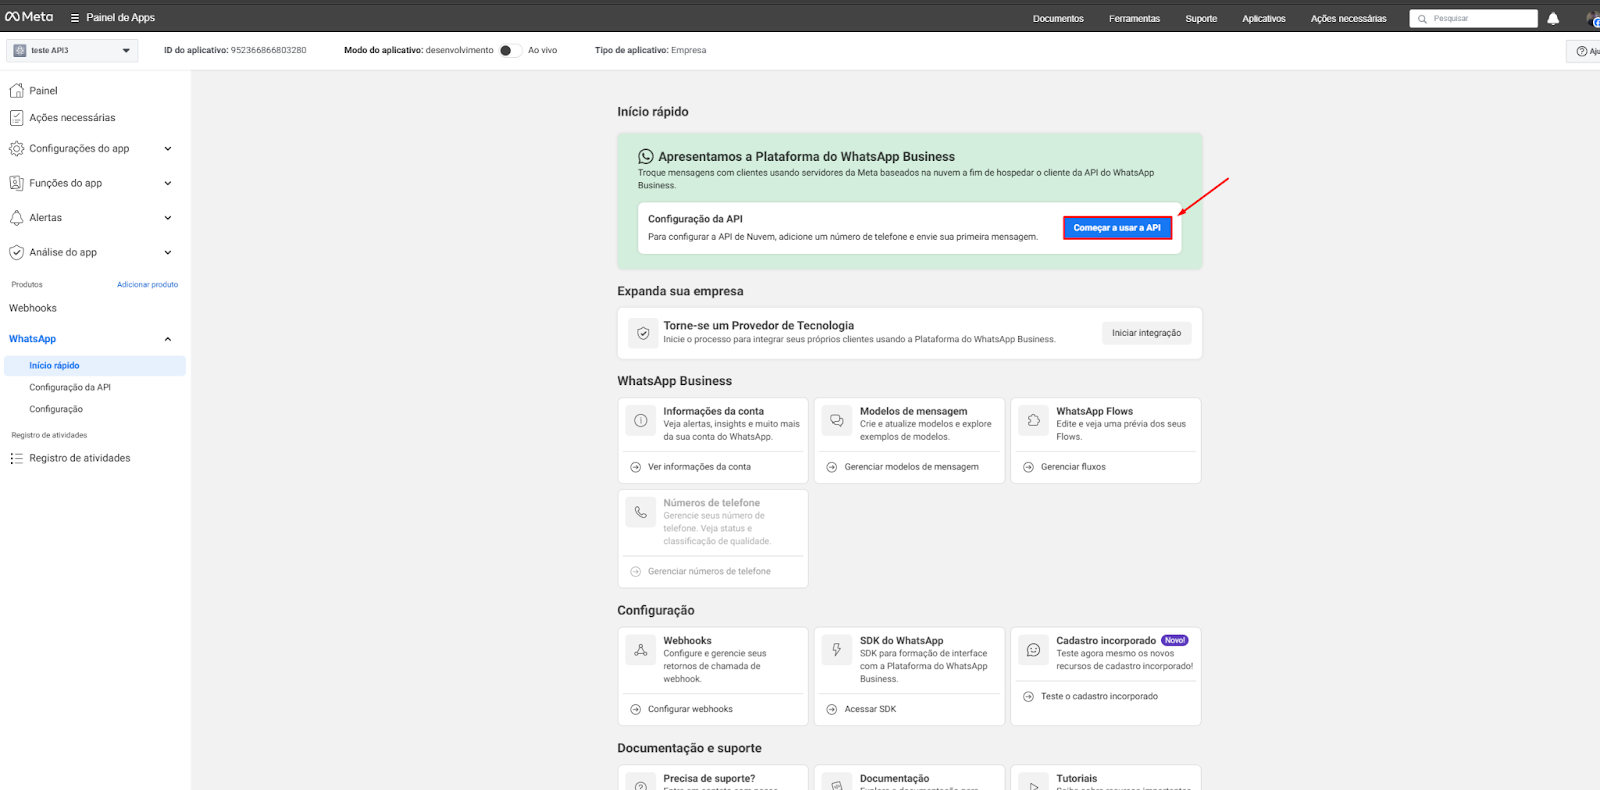Viewport: 1600px width, 790px height.
Task: Click the Modelos de mensagem chat icon
Action: click(x=837, y=421)
